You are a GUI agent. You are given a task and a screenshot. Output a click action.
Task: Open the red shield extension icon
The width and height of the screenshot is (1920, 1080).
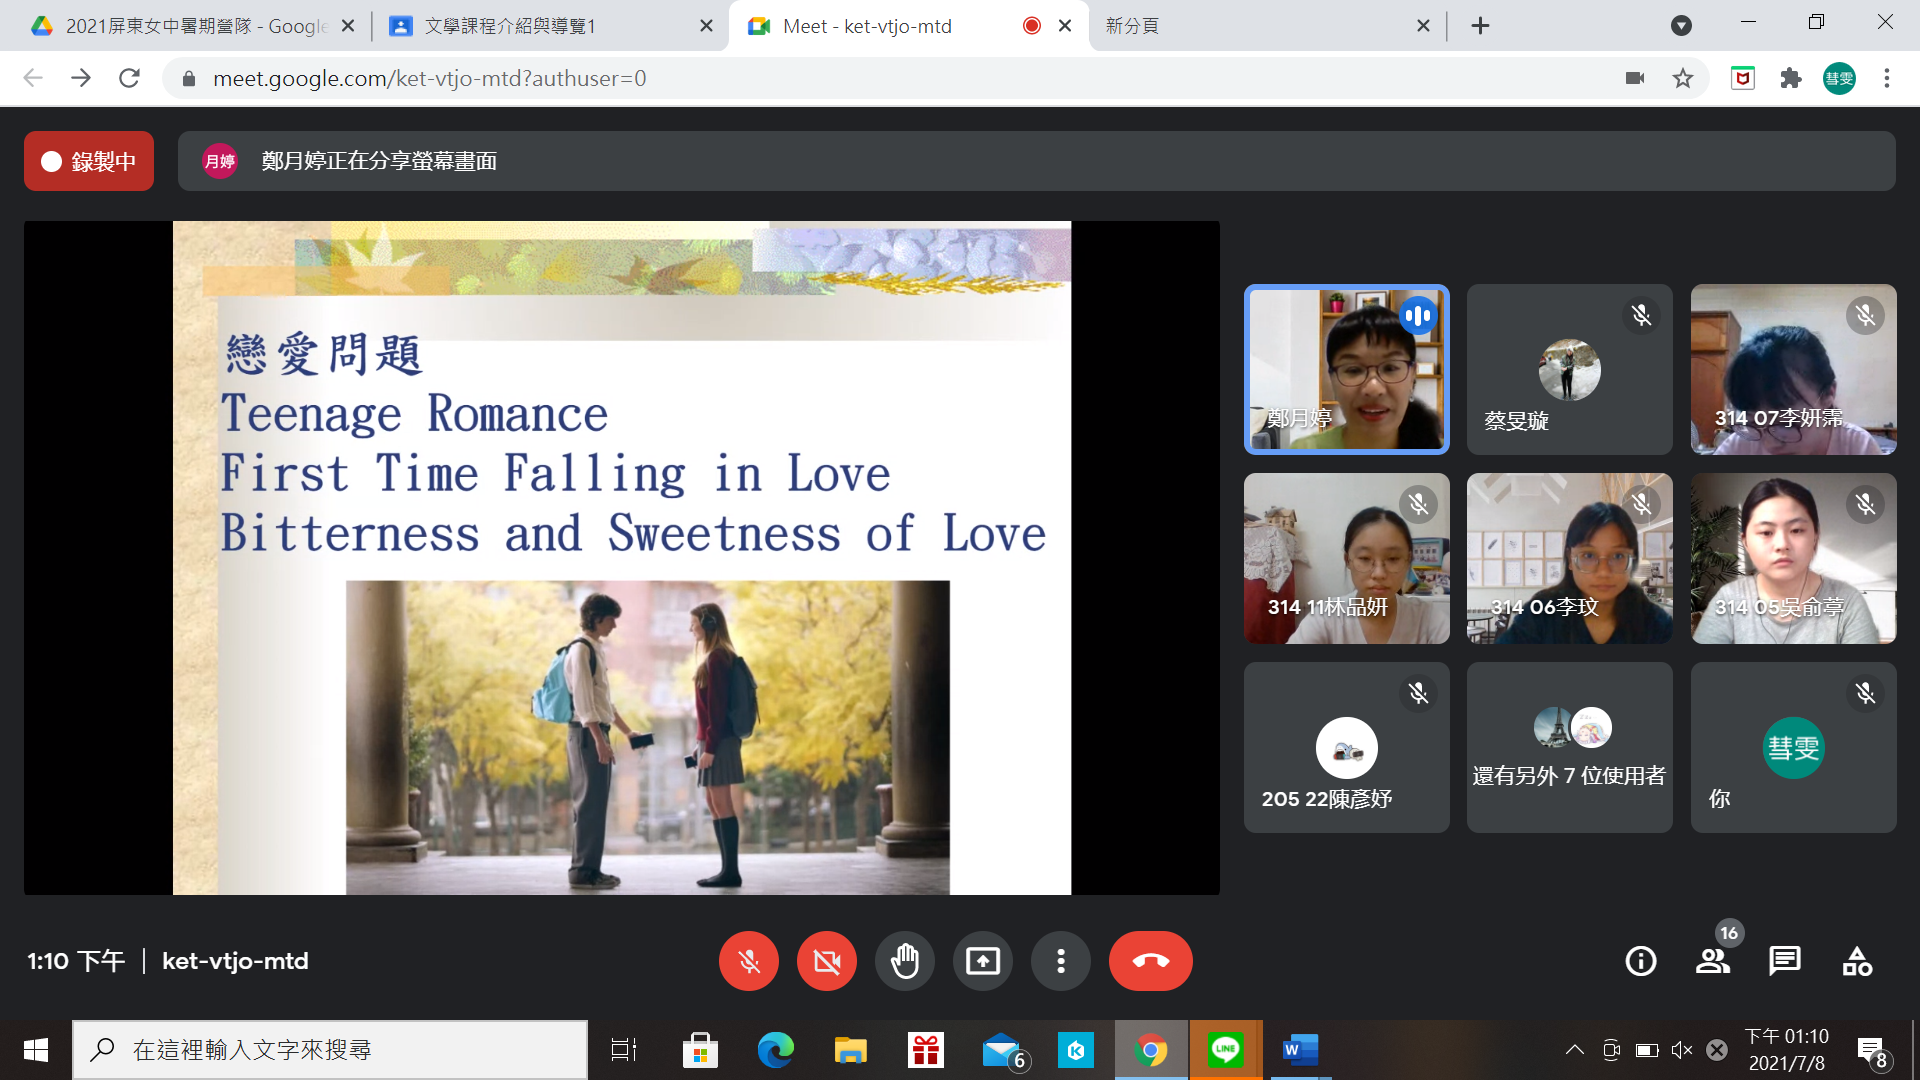pos(1743,78)
